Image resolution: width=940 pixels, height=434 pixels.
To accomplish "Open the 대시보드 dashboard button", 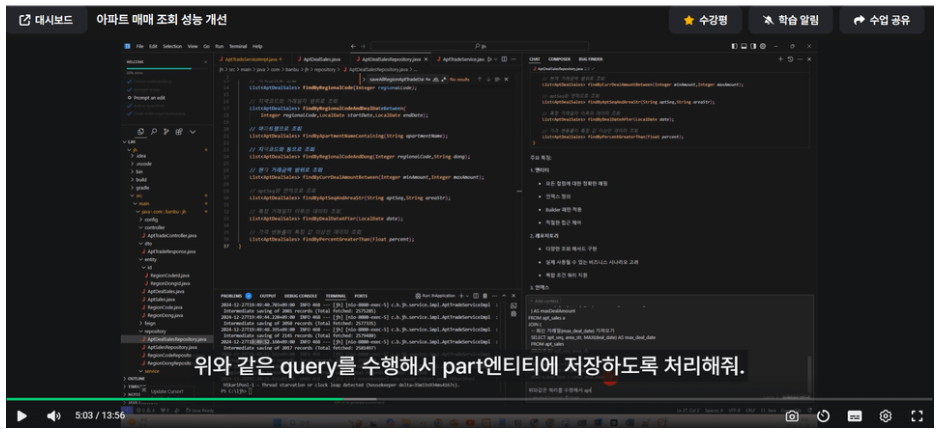I will (46, 20).
